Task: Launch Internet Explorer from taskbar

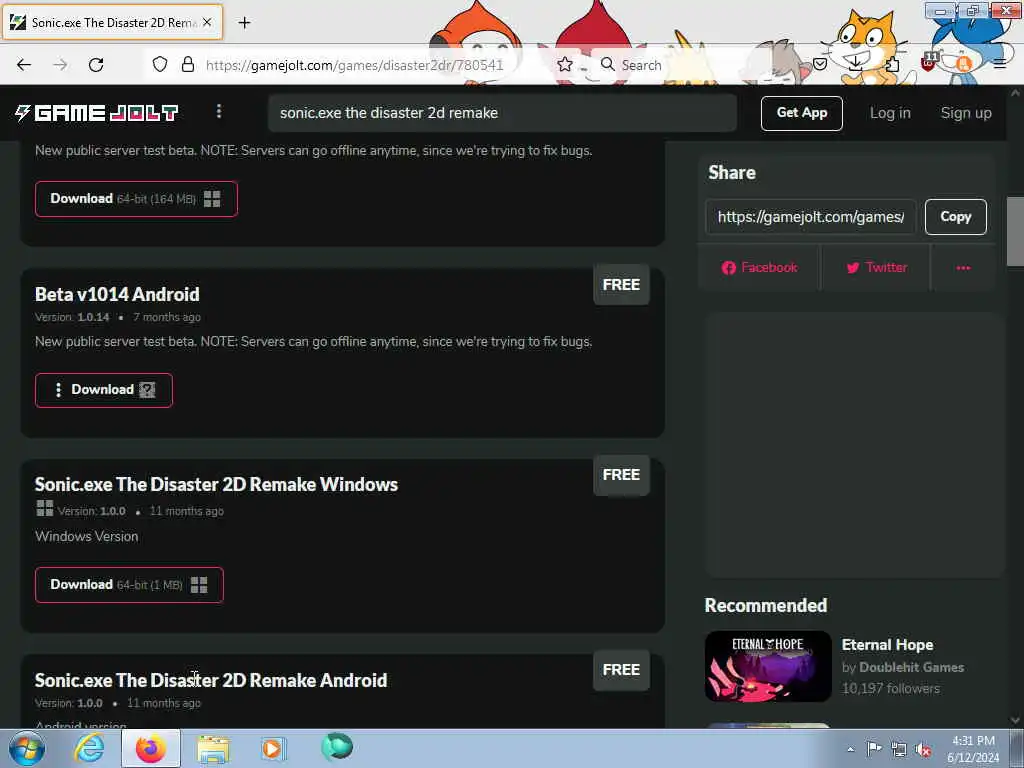Action: pyautogui.click(x=89, y=748)
